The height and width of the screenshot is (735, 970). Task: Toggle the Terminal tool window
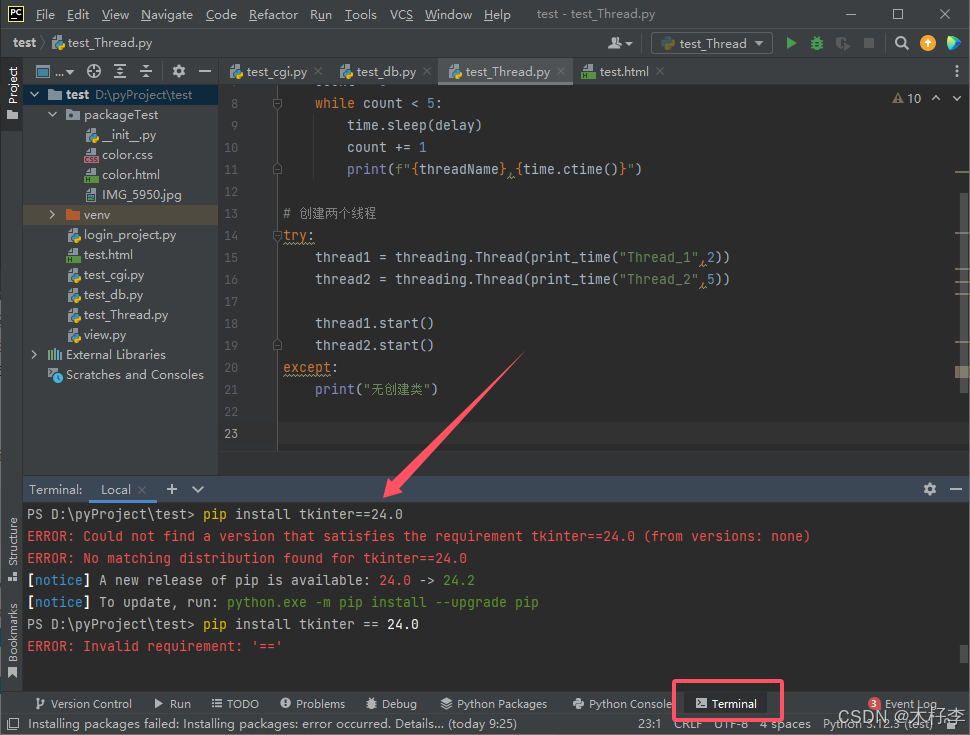click(x=727, y=703)
